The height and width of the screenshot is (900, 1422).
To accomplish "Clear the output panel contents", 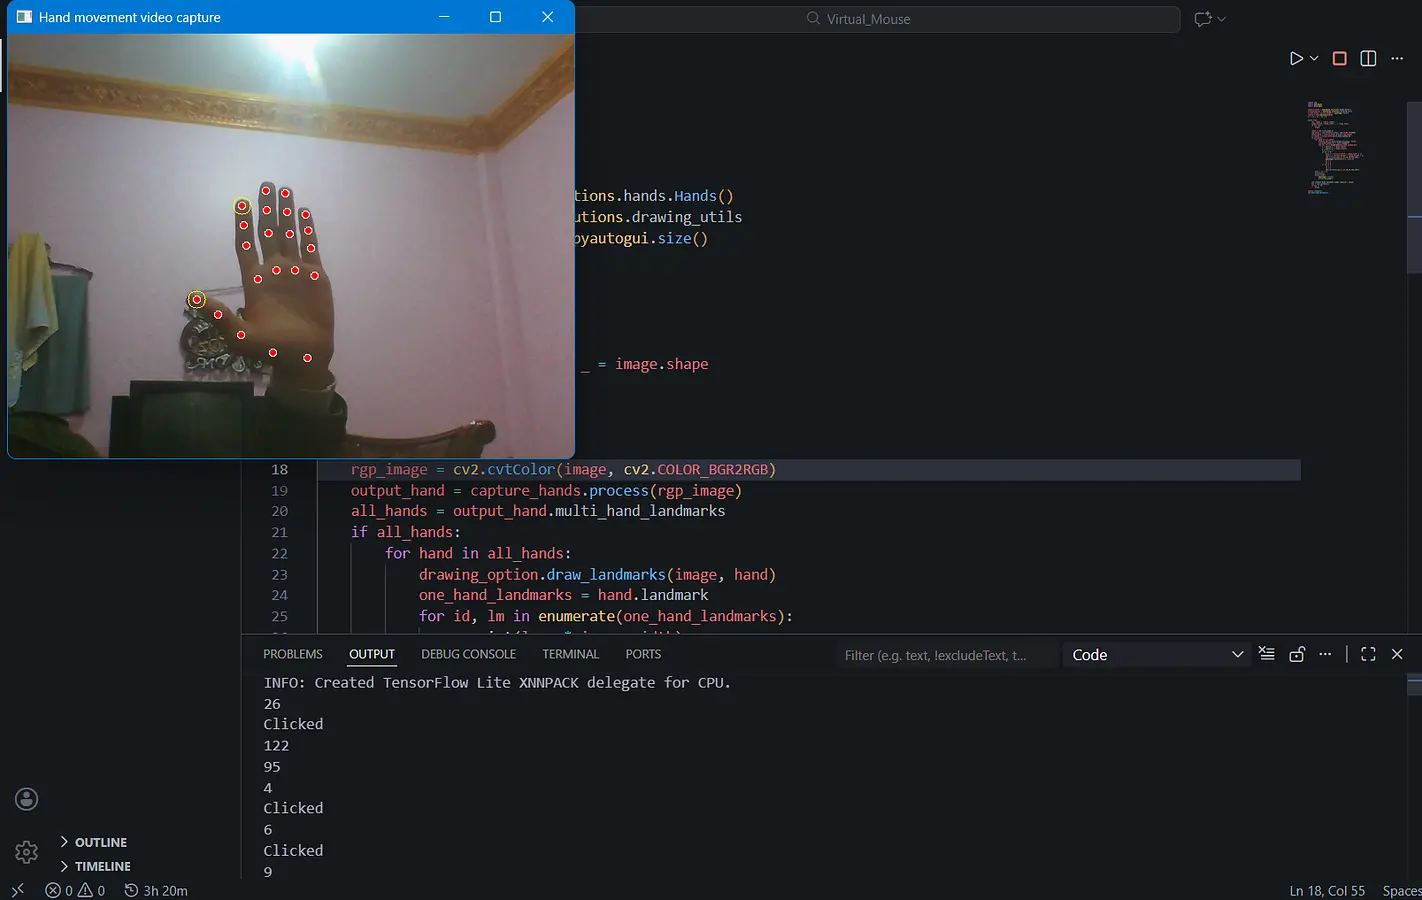I will [1267, 654].
